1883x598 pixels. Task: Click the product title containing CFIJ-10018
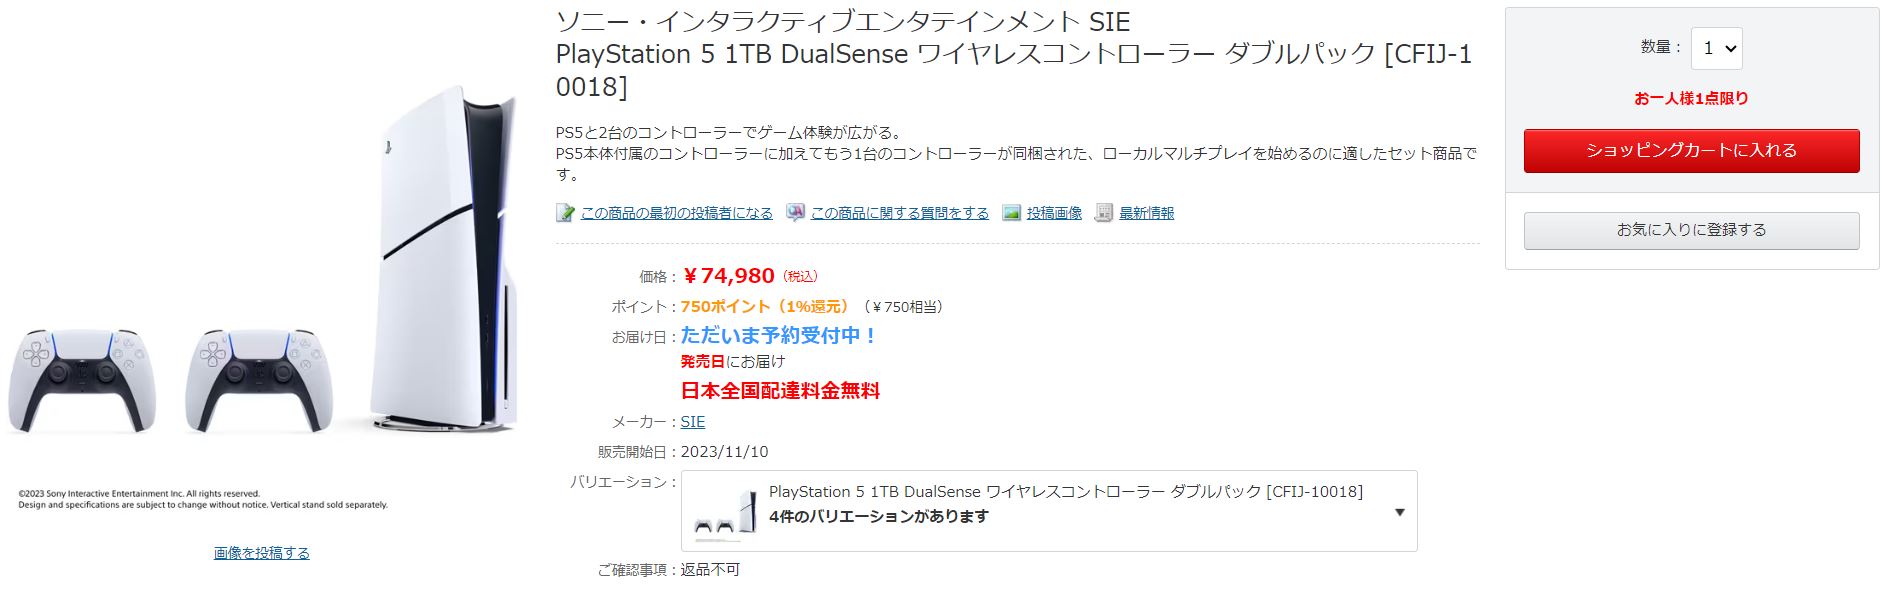point(1013,54)
